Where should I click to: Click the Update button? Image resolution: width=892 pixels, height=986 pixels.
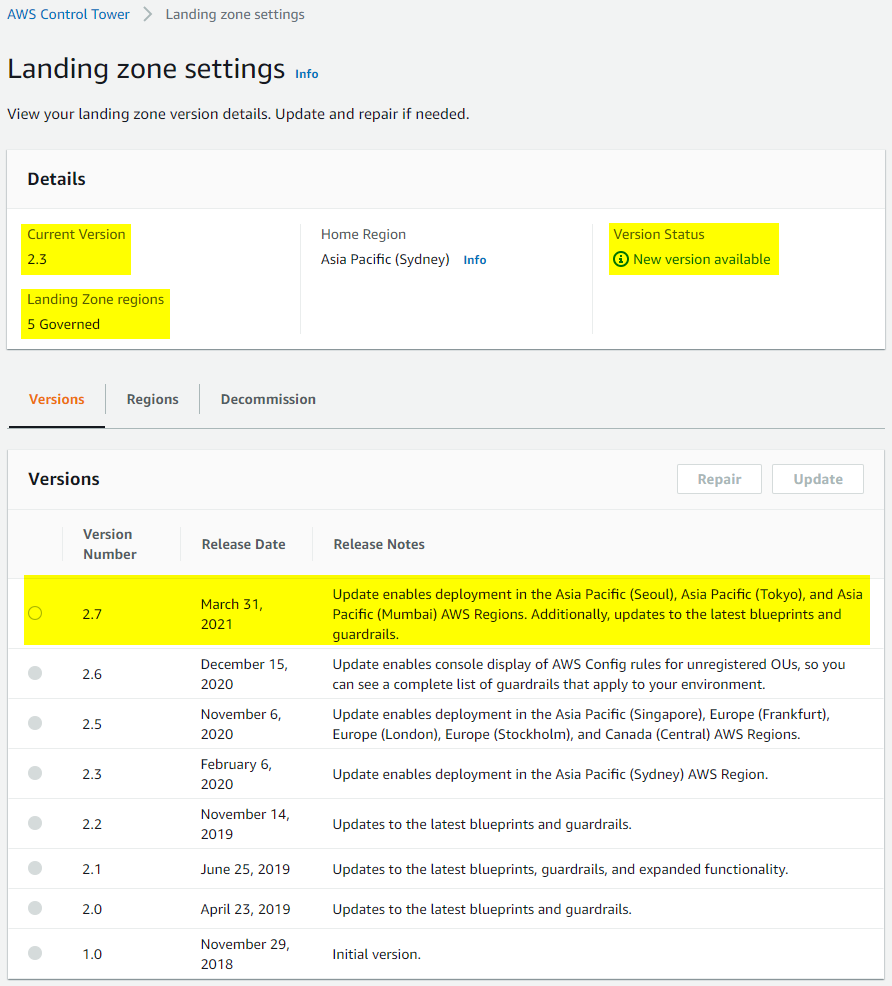818,479
